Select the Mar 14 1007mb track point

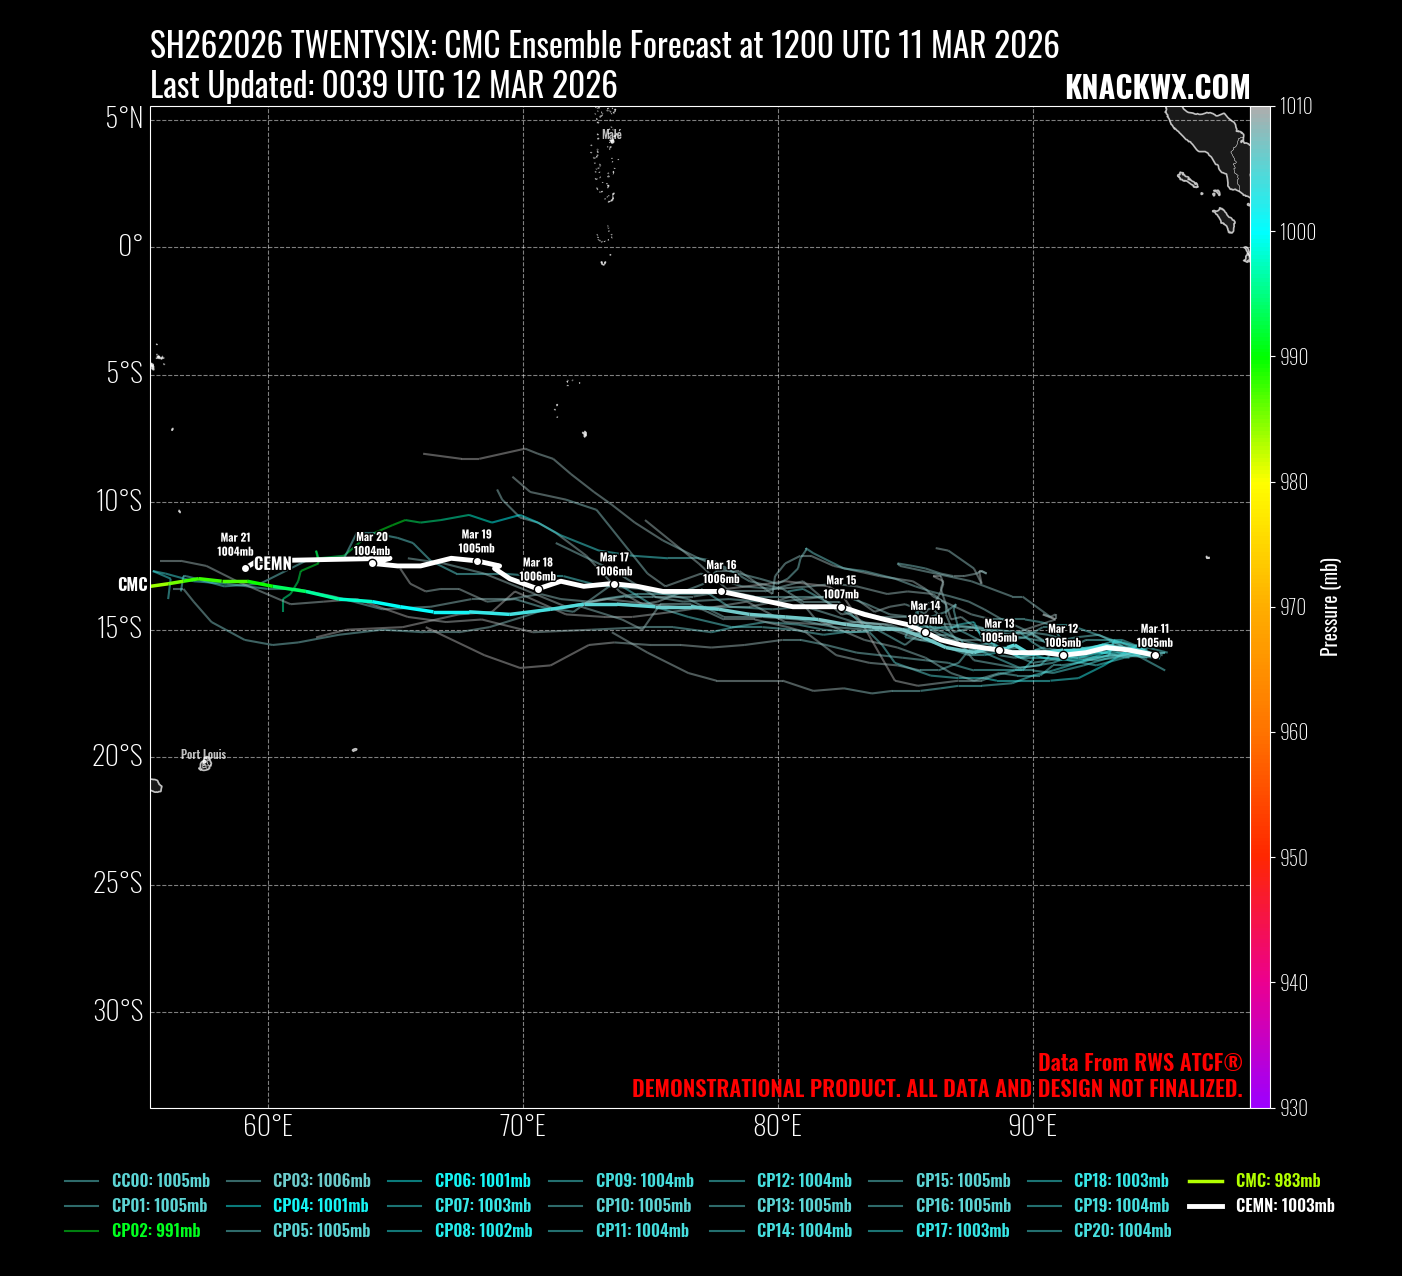pyautogui.click(x=925, y=632)
